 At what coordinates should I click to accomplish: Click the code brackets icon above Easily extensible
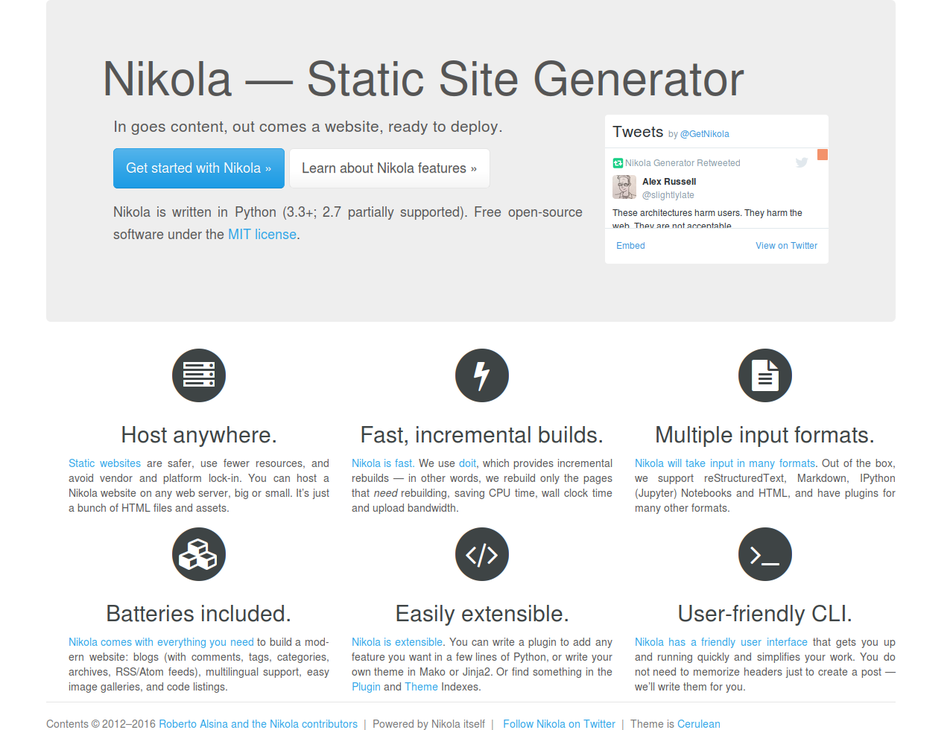click(x=482, y=554)
